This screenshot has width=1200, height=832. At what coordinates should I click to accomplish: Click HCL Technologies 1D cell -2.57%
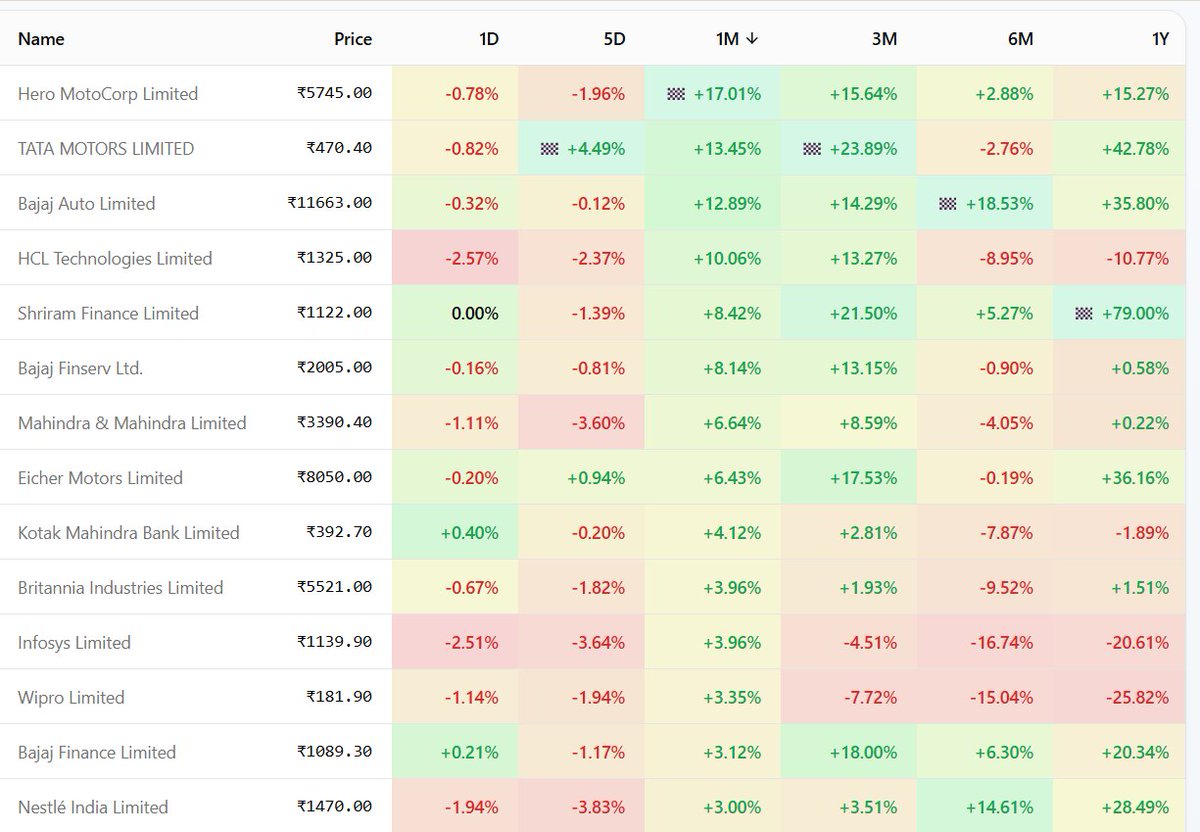coord(455,258)
